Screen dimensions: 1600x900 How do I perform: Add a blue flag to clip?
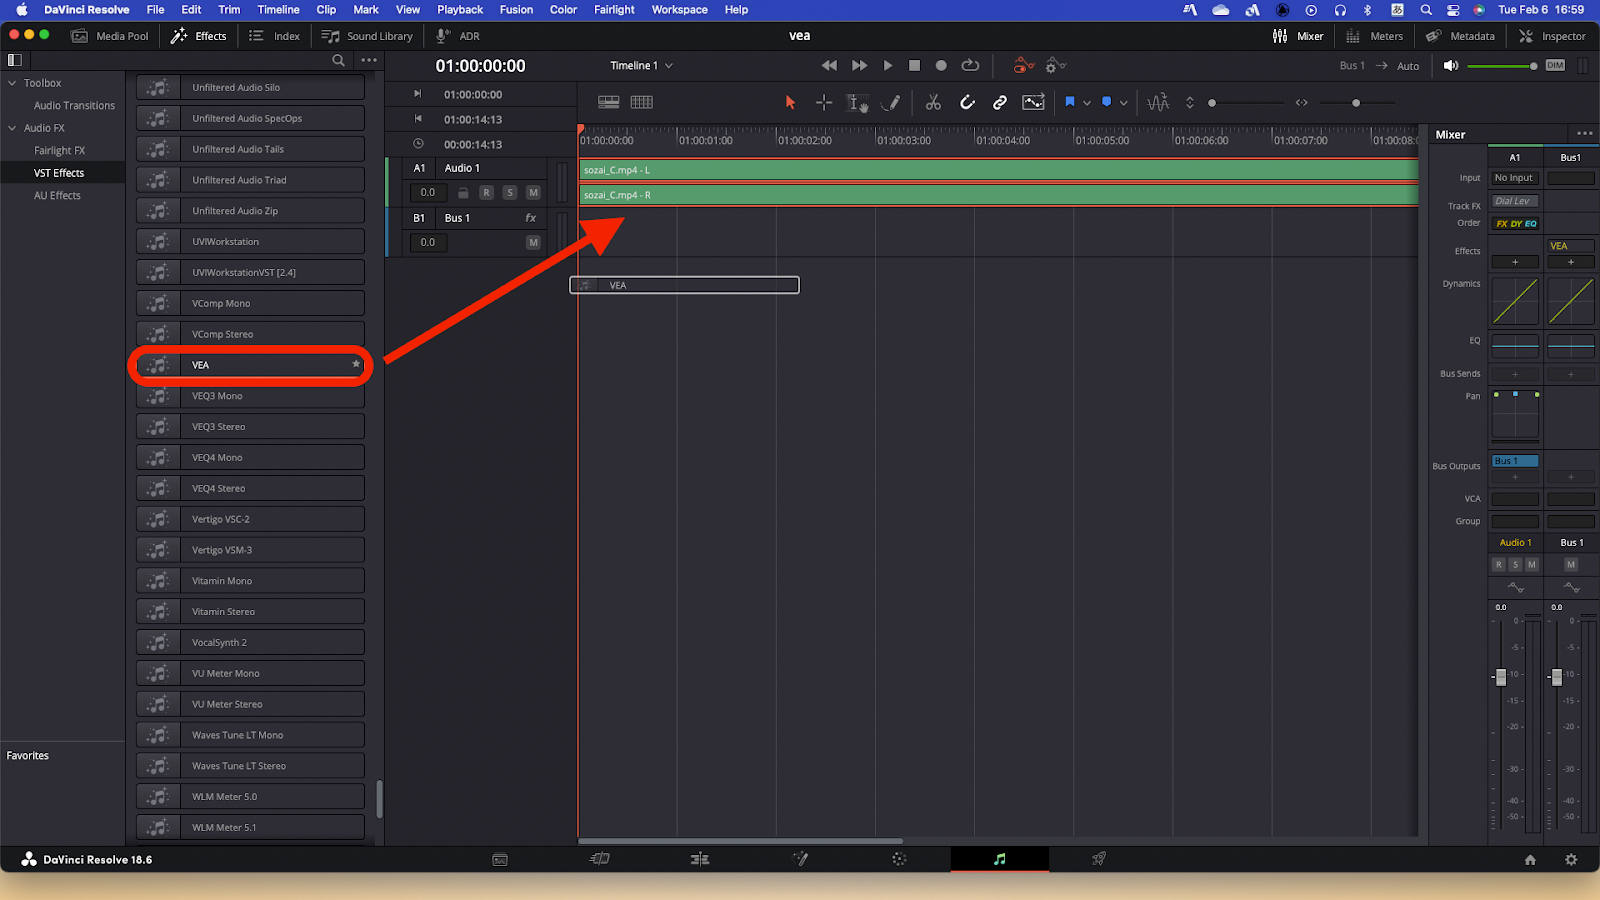1070,102
